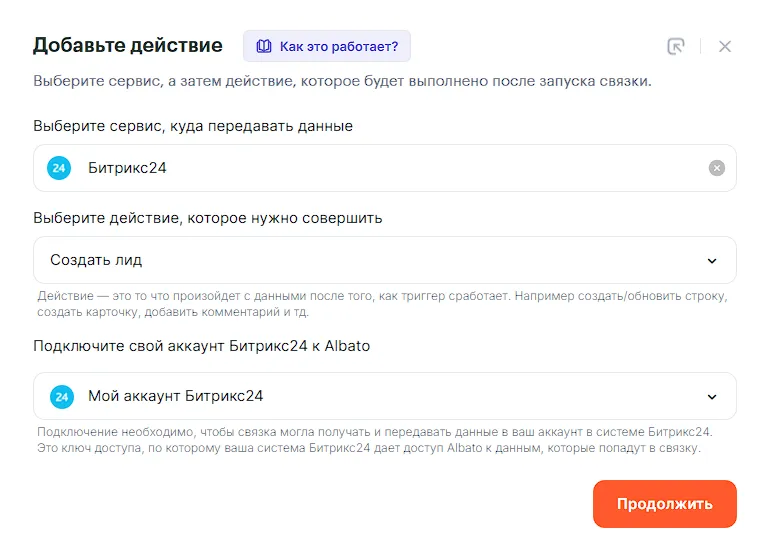
Task: Click the subtitle under the dialog heading
Action: pyautogui.click(x=342, y=81)
